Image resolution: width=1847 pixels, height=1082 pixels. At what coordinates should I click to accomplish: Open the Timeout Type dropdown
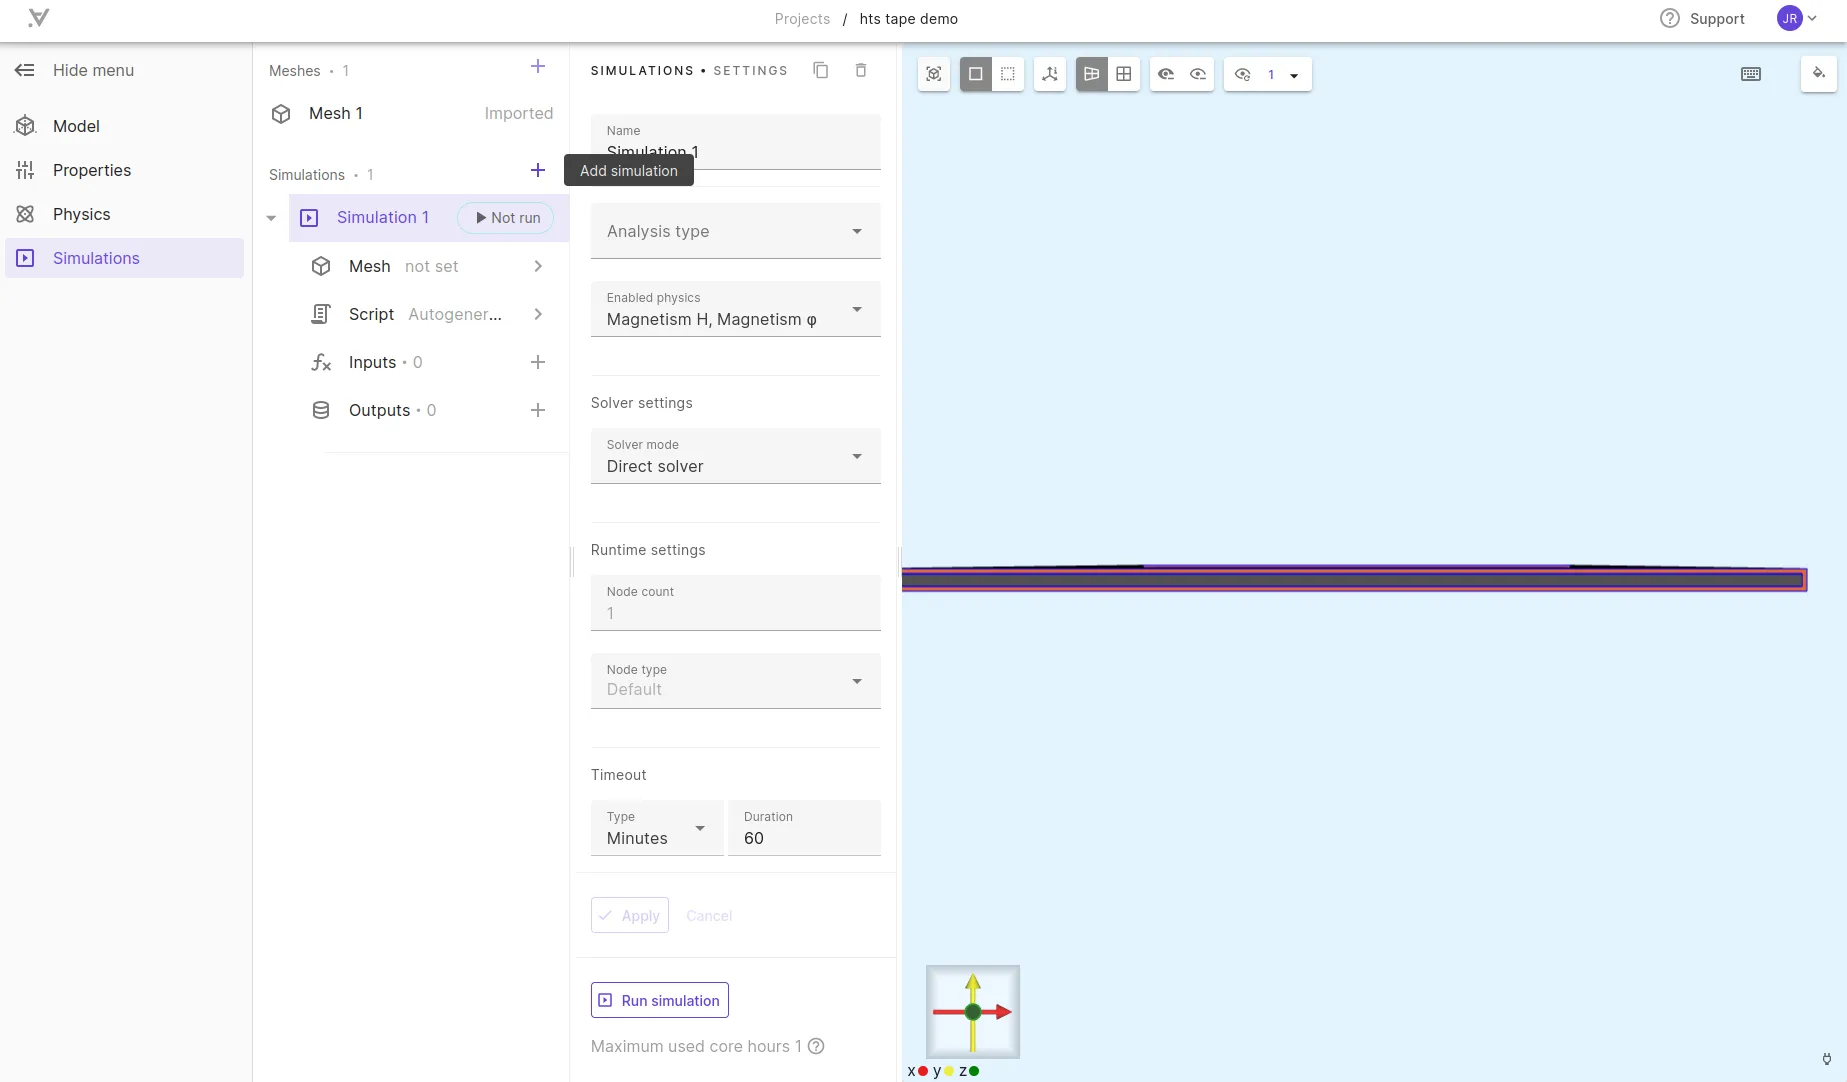click(x=657, y=828)
